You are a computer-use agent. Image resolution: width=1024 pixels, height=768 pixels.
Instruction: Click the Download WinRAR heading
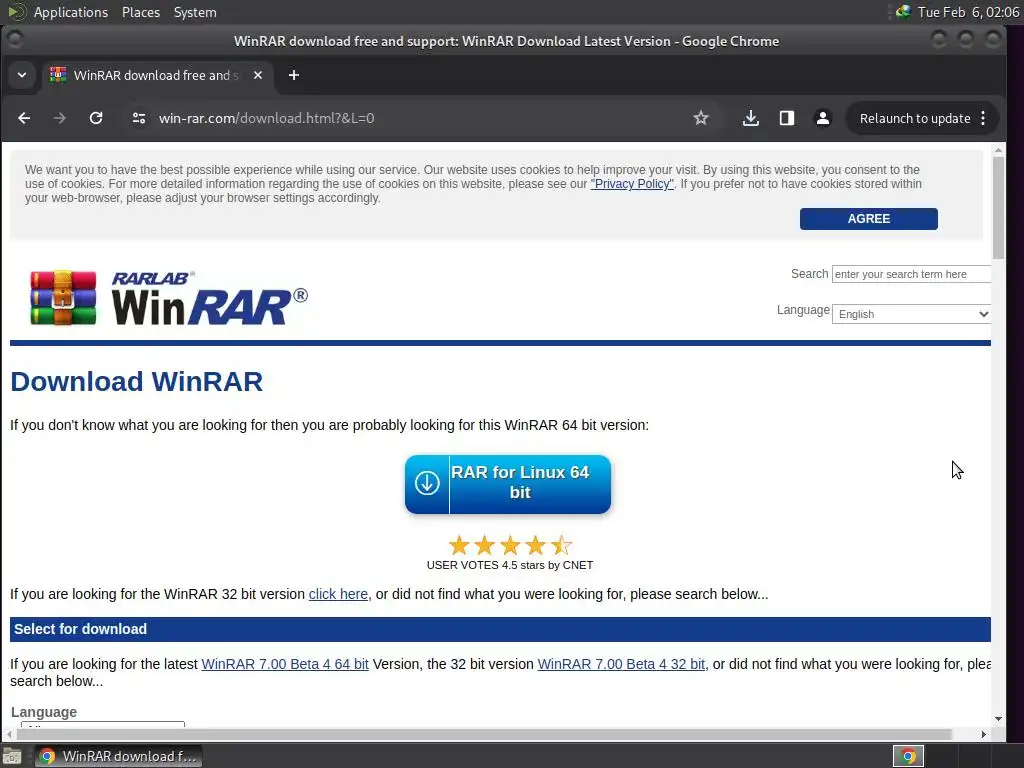[x=136, y=381]
